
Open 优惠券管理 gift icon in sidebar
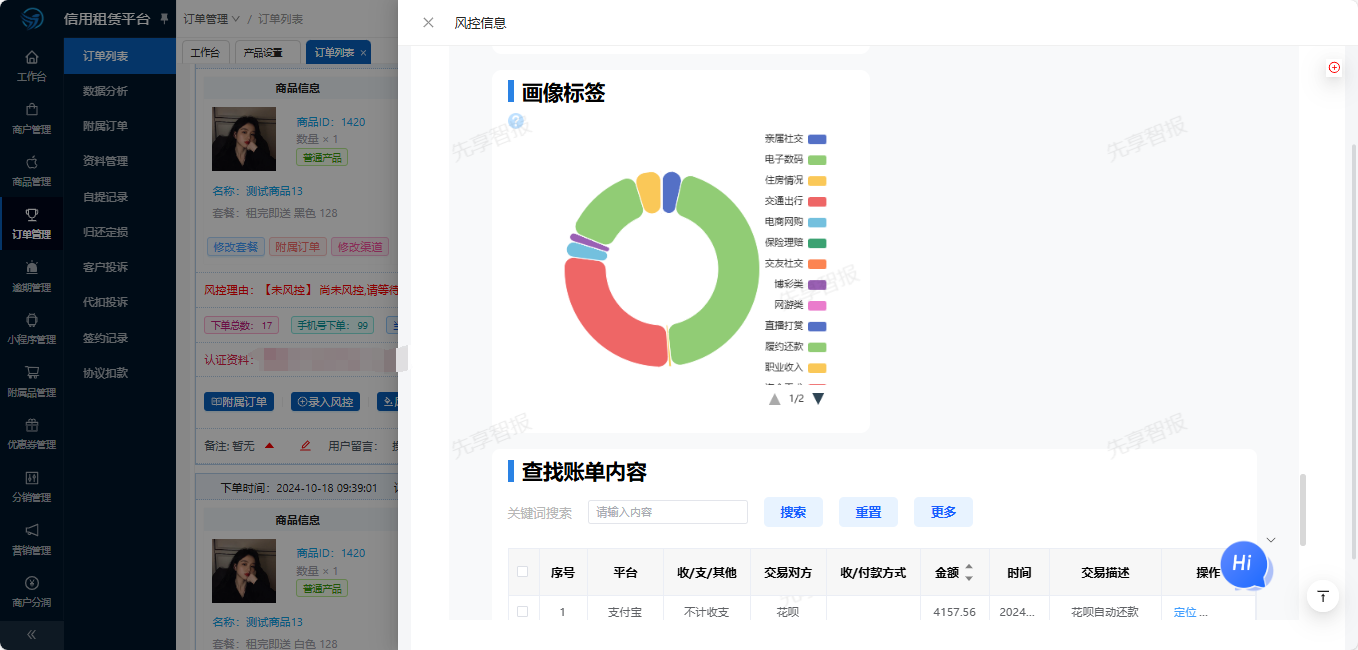pos(32,424)
